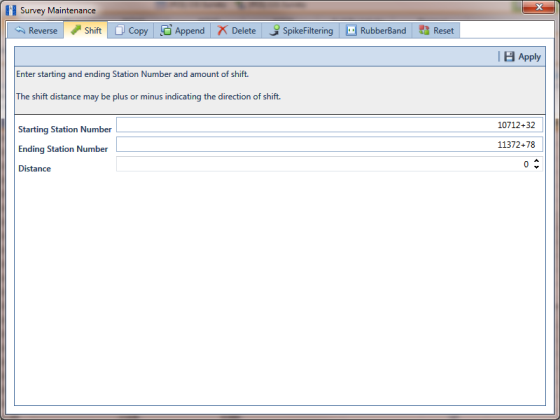Click the Reverse arrow icon
The width and height of the screenshot is (560, 420).
(20, 30)
